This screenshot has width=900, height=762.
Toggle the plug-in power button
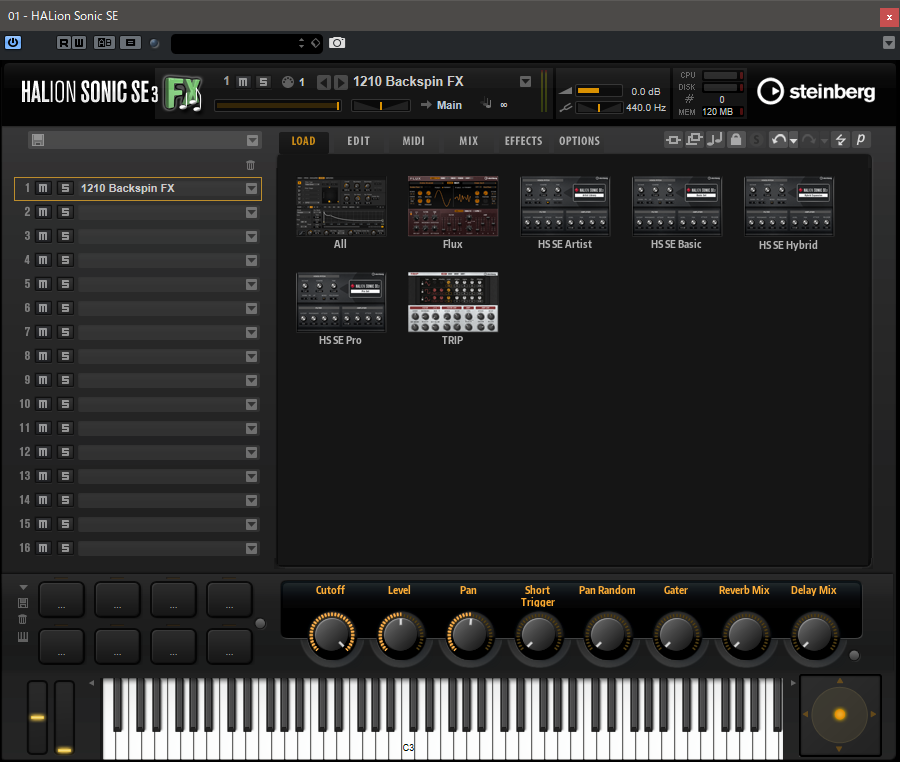coord(13,42)
